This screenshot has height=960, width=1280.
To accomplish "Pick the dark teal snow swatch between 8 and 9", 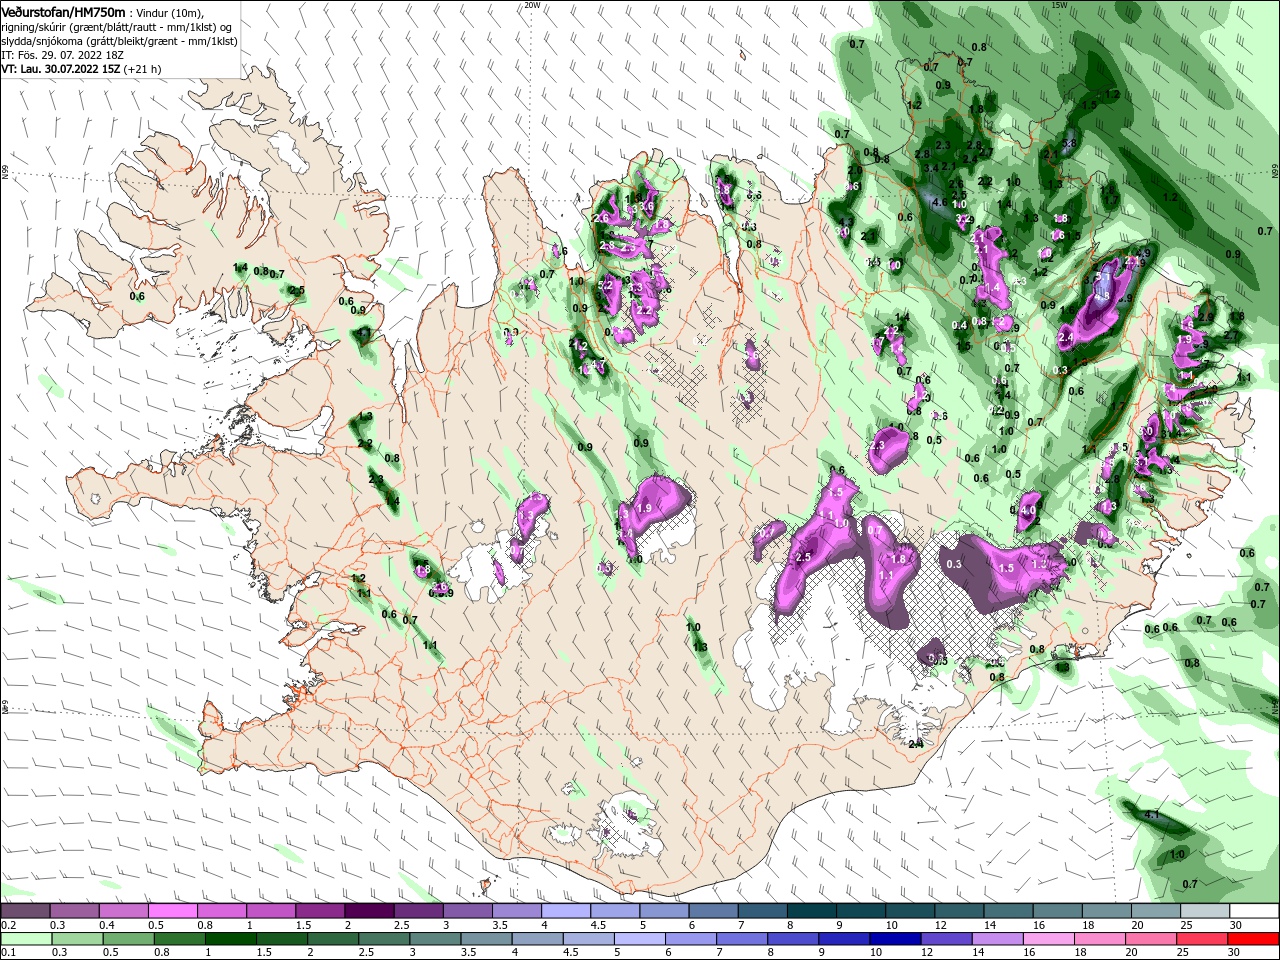I will click(x=812, y=911).
